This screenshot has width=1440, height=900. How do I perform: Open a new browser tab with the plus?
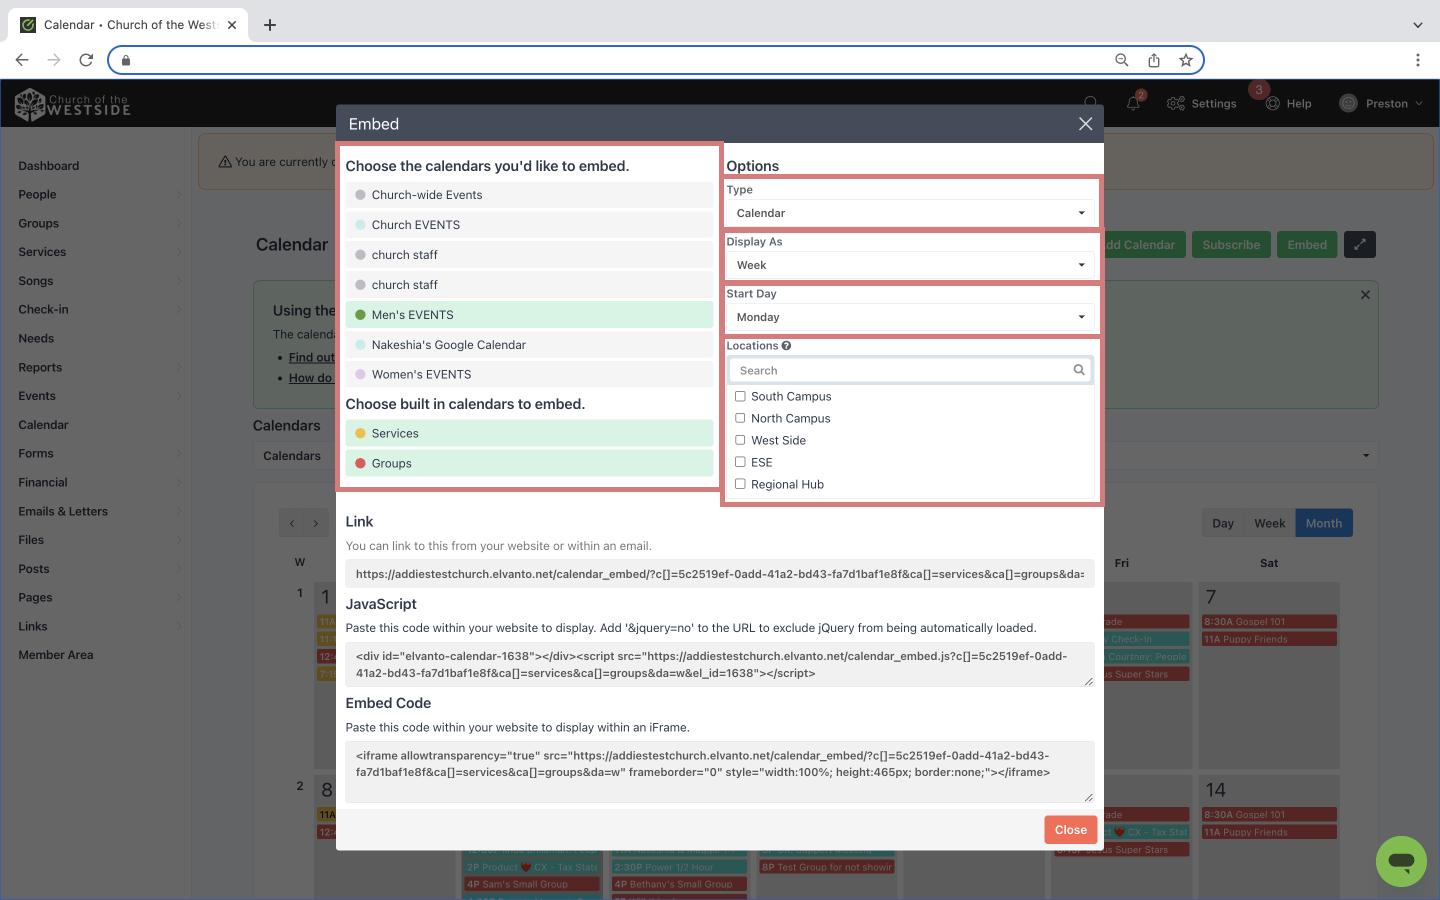tap(270, 25)
